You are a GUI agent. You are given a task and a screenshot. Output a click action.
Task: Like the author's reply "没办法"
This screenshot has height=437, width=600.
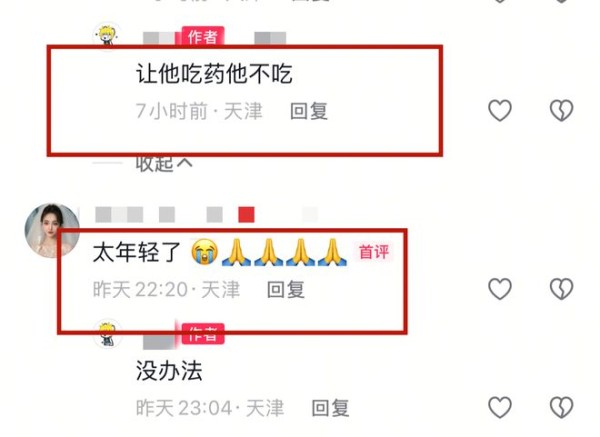click(500, 407)
